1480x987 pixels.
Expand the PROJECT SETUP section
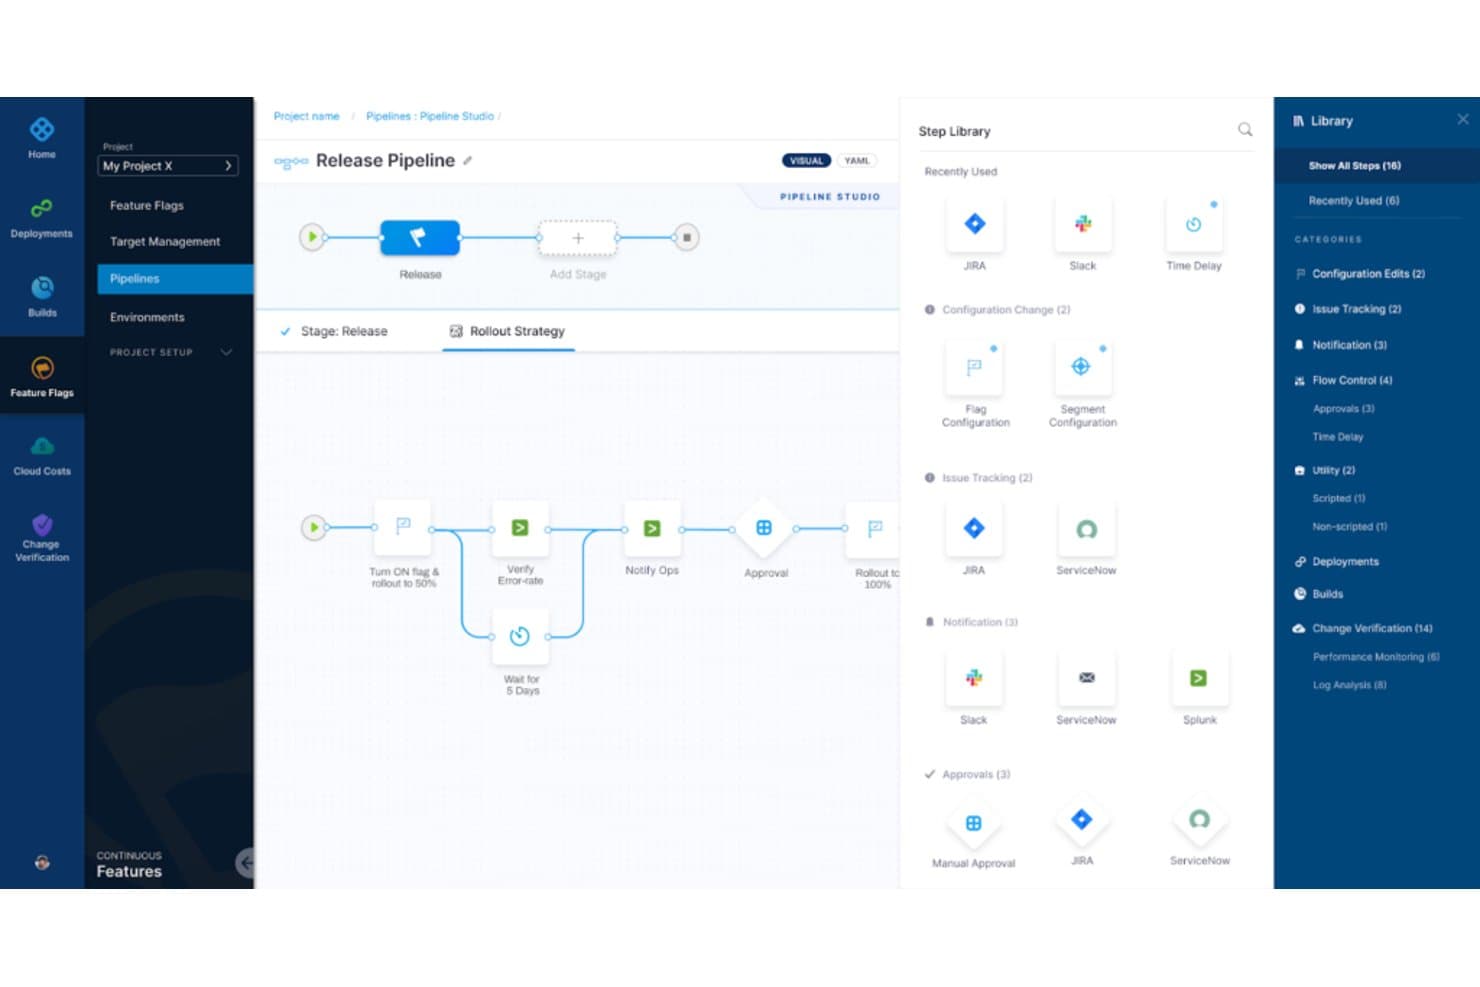tap(171, 352)
